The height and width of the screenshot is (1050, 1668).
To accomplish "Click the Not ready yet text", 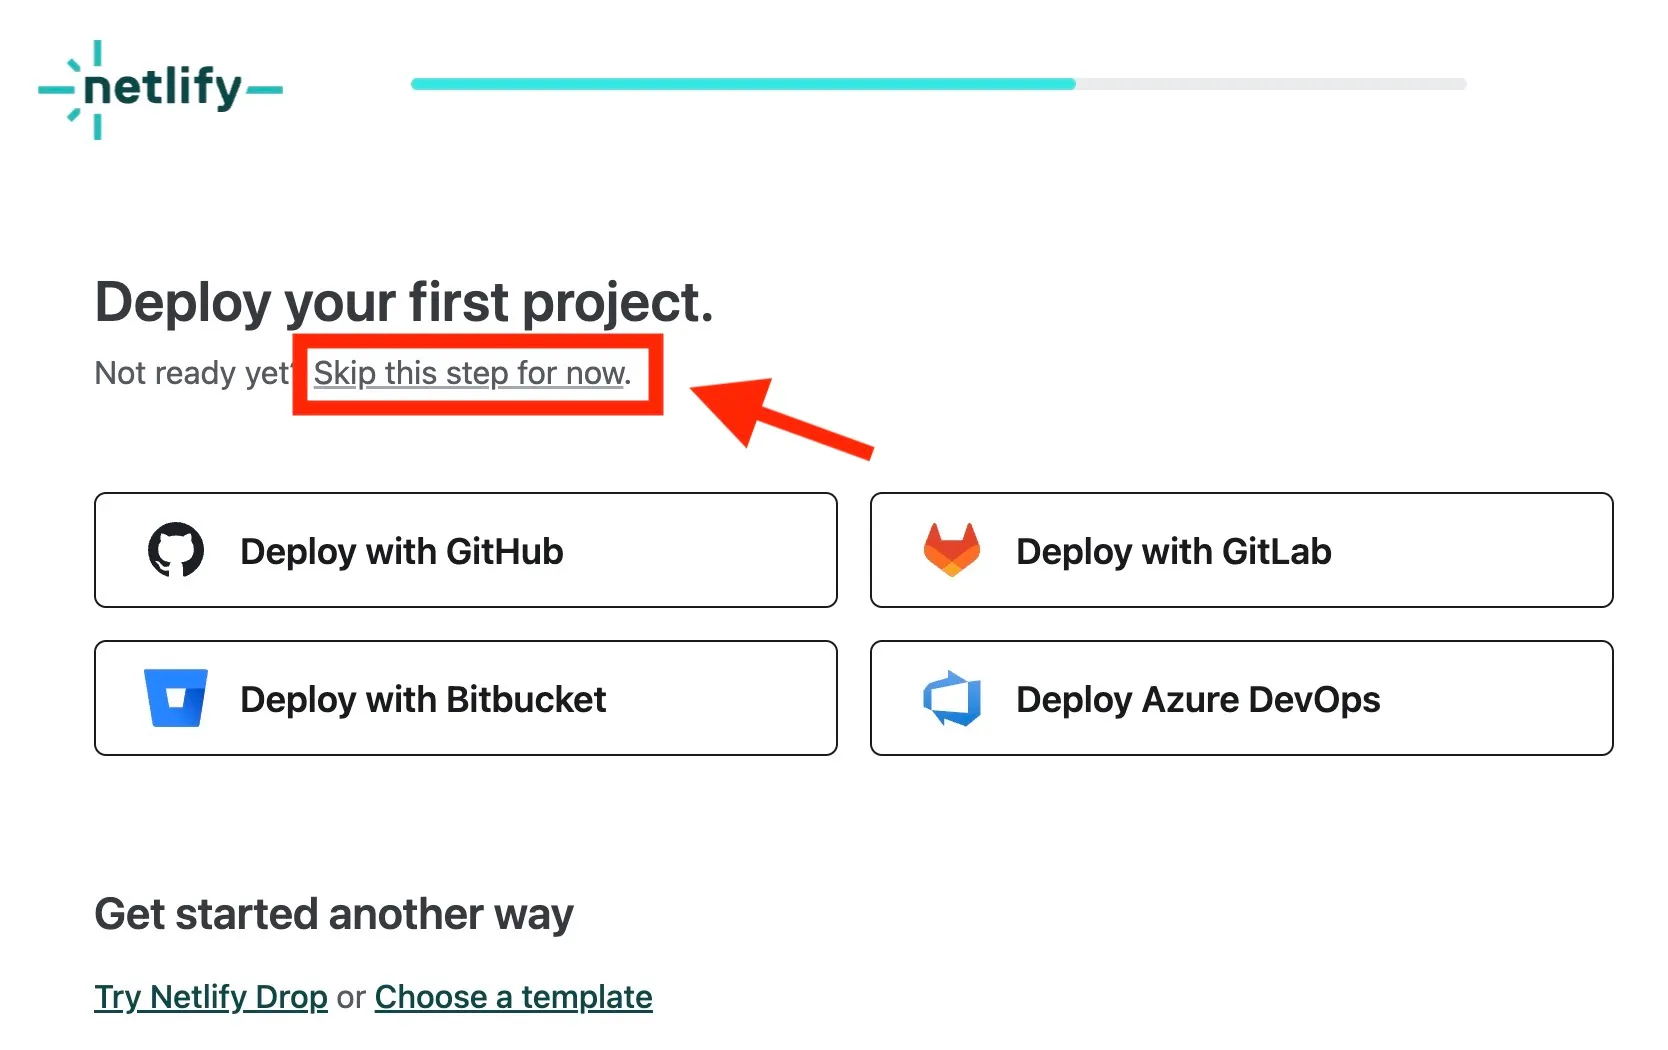I will point(193,373).
